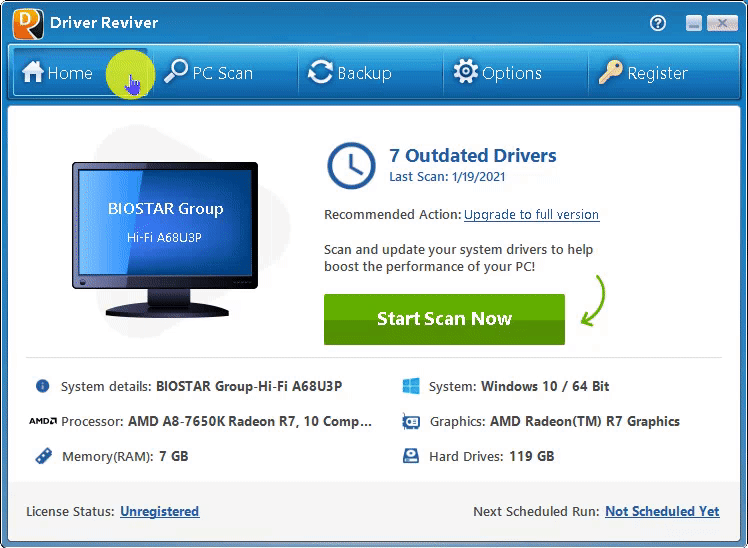Click the Windows logo system icon
This screenshot has width=748, height=548.
410,386
